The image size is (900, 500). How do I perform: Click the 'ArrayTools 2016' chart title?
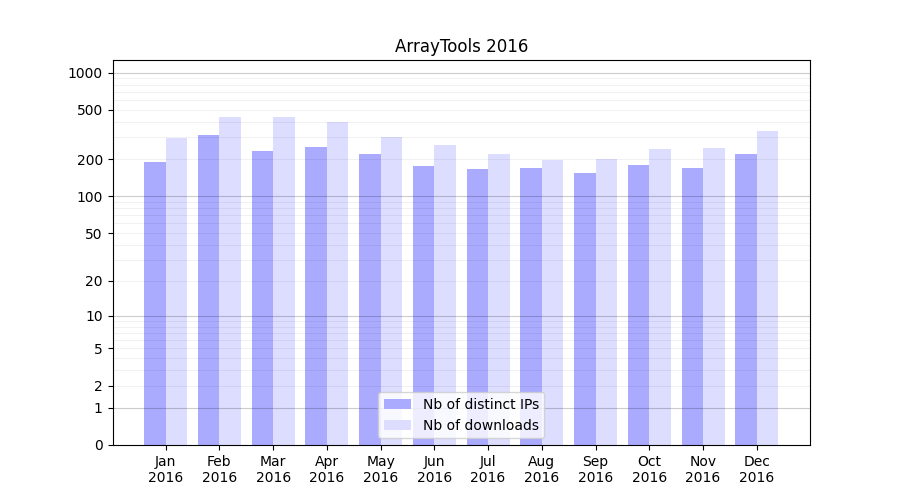point(461,46)
